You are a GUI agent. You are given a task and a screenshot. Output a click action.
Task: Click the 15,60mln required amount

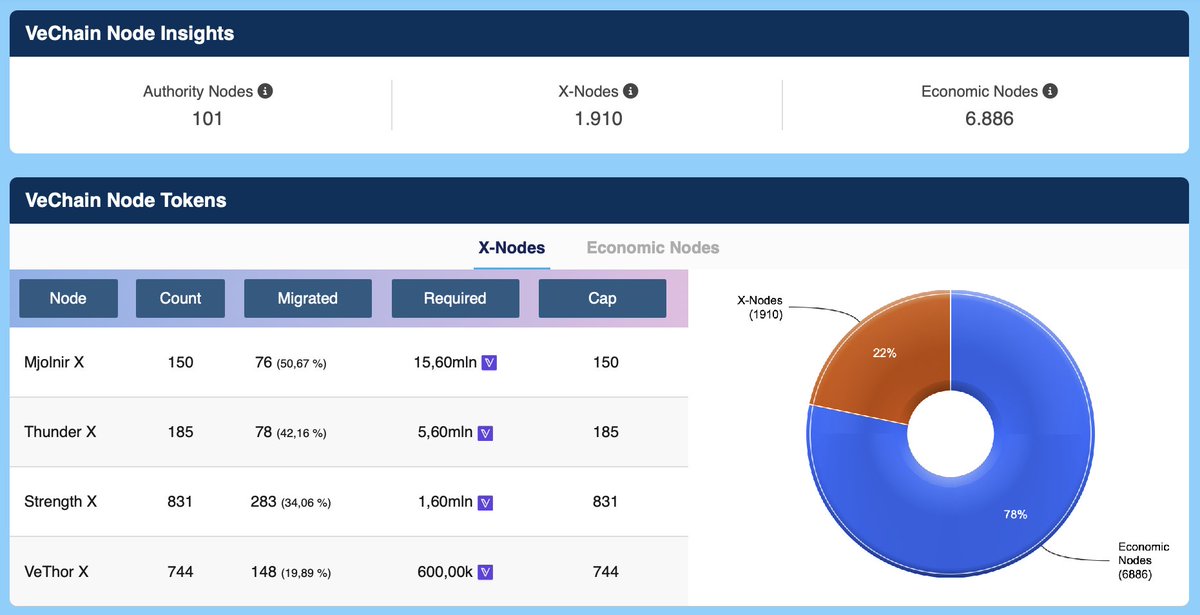pyautogui.click(x=443, y=363)
